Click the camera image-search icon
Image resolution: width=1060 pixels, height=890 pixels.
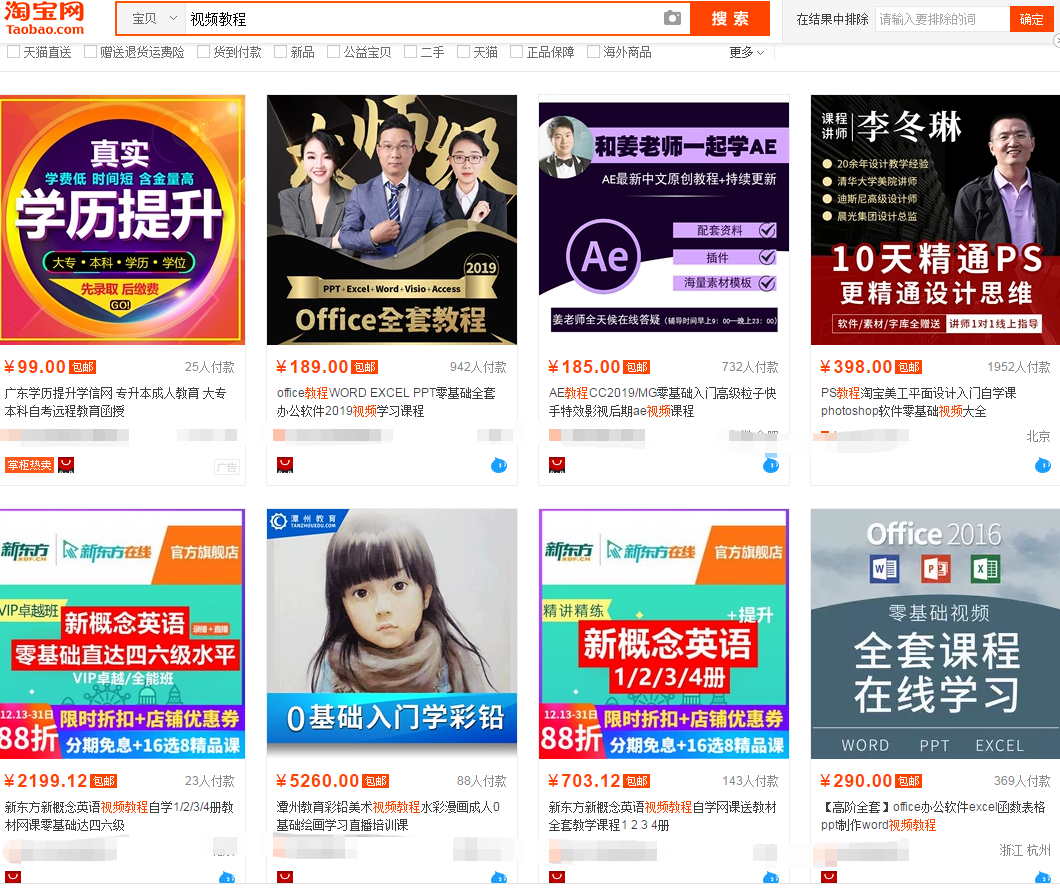[x=672, y=18]
